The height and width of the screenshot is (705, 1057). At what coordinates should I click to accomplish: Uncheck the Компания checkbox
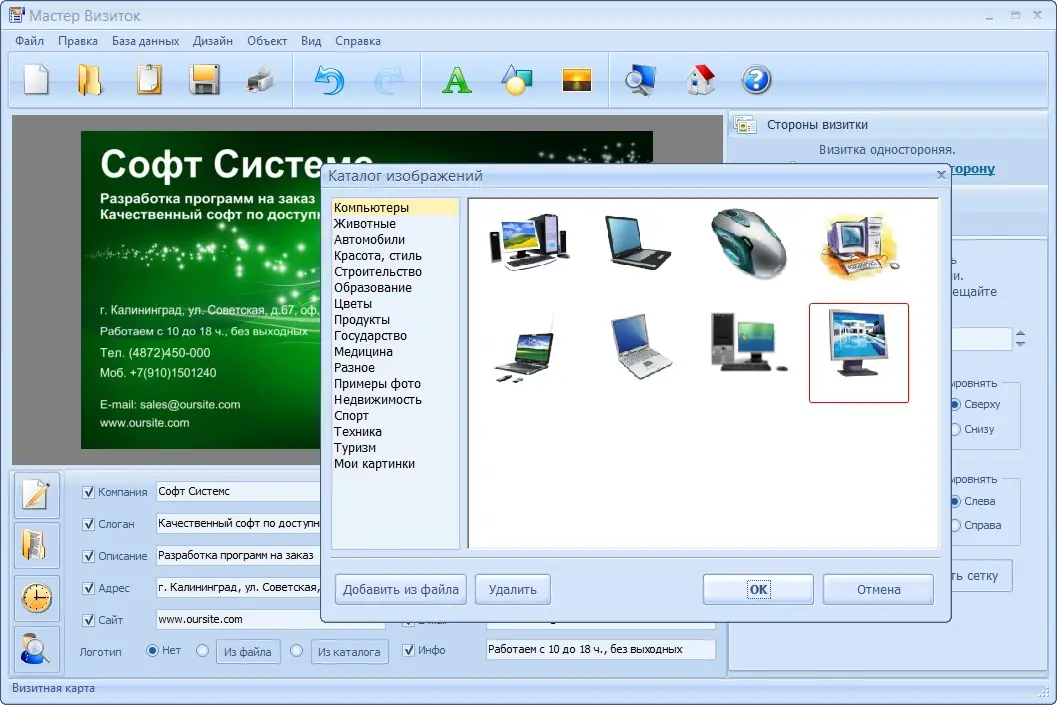[x=88, y=492]
